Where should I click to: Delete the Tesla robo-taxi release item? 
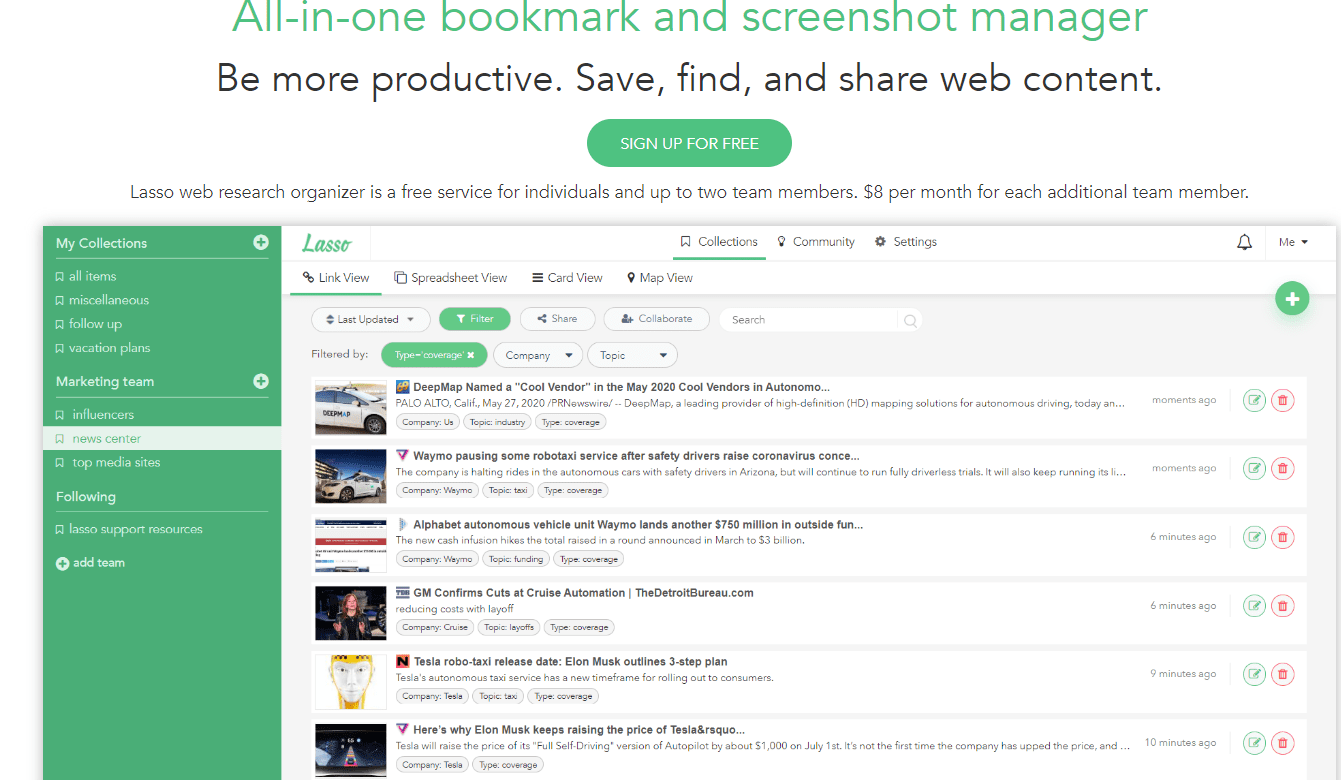(x=1282, y=674)
